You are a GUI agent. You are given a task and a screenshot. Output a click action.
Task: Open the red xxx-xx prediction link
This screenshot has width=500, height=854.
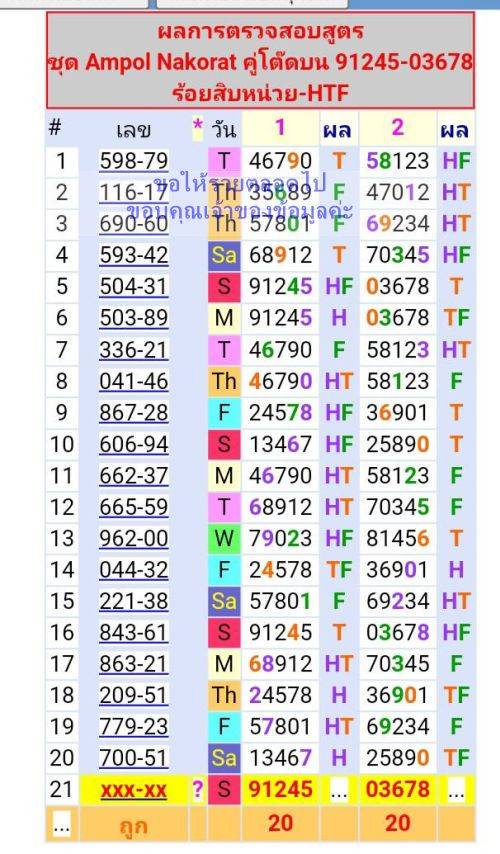134,790
